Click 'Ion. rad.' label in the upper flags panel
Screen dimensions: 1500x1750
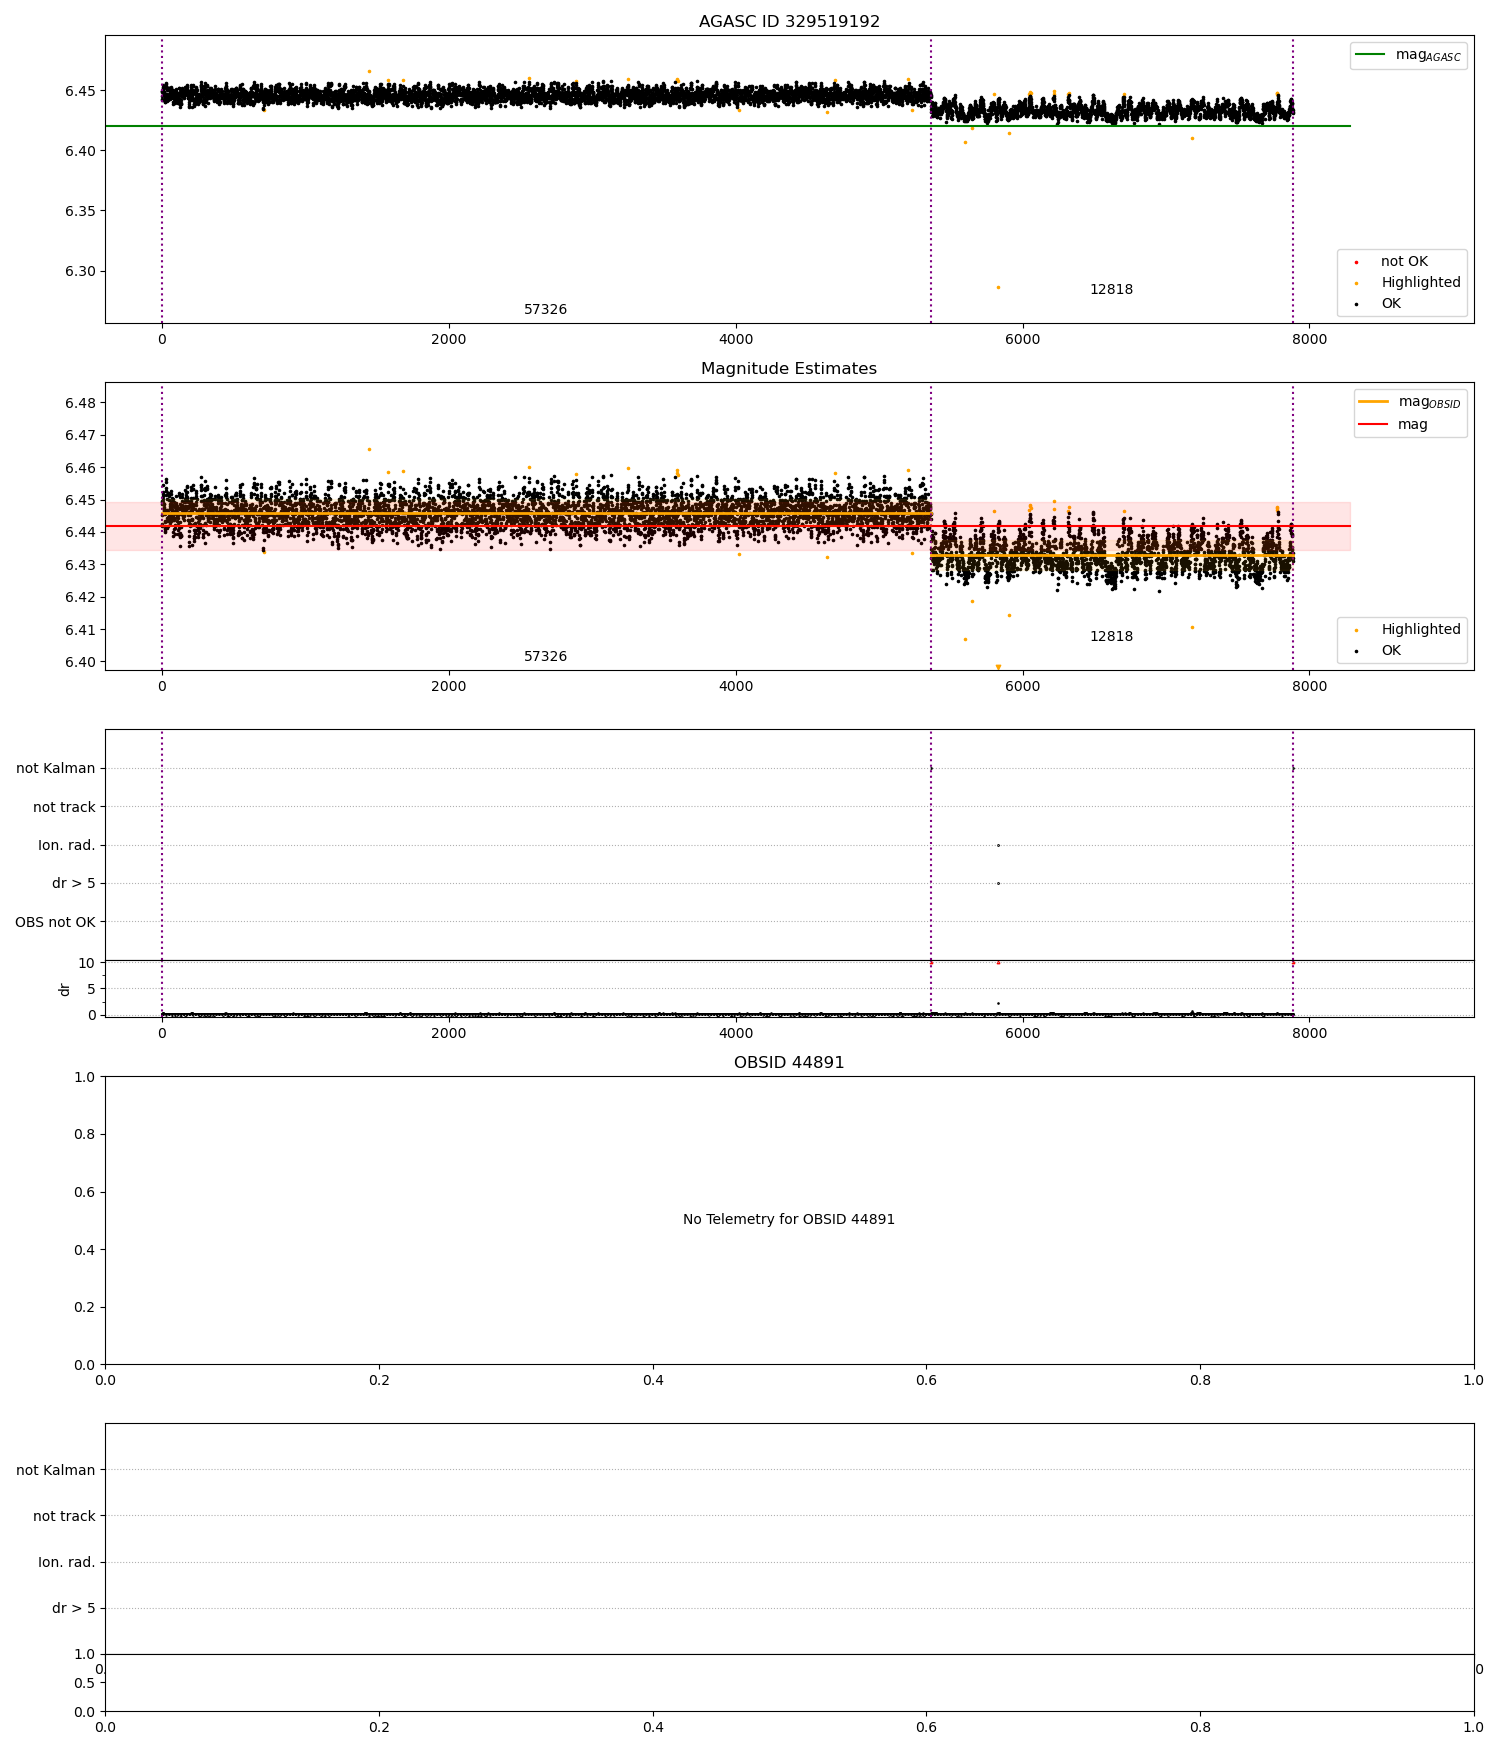click(x=67, y=846)
